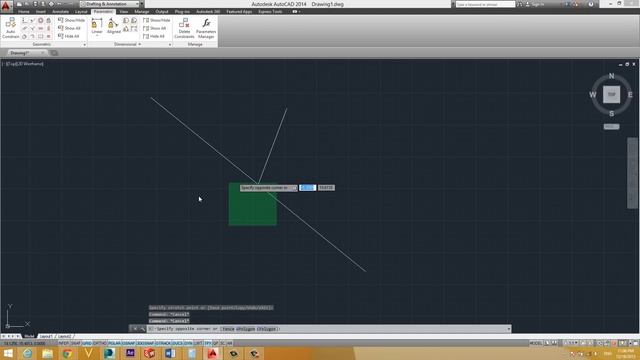Click the command line customize wrench icon

142,329
